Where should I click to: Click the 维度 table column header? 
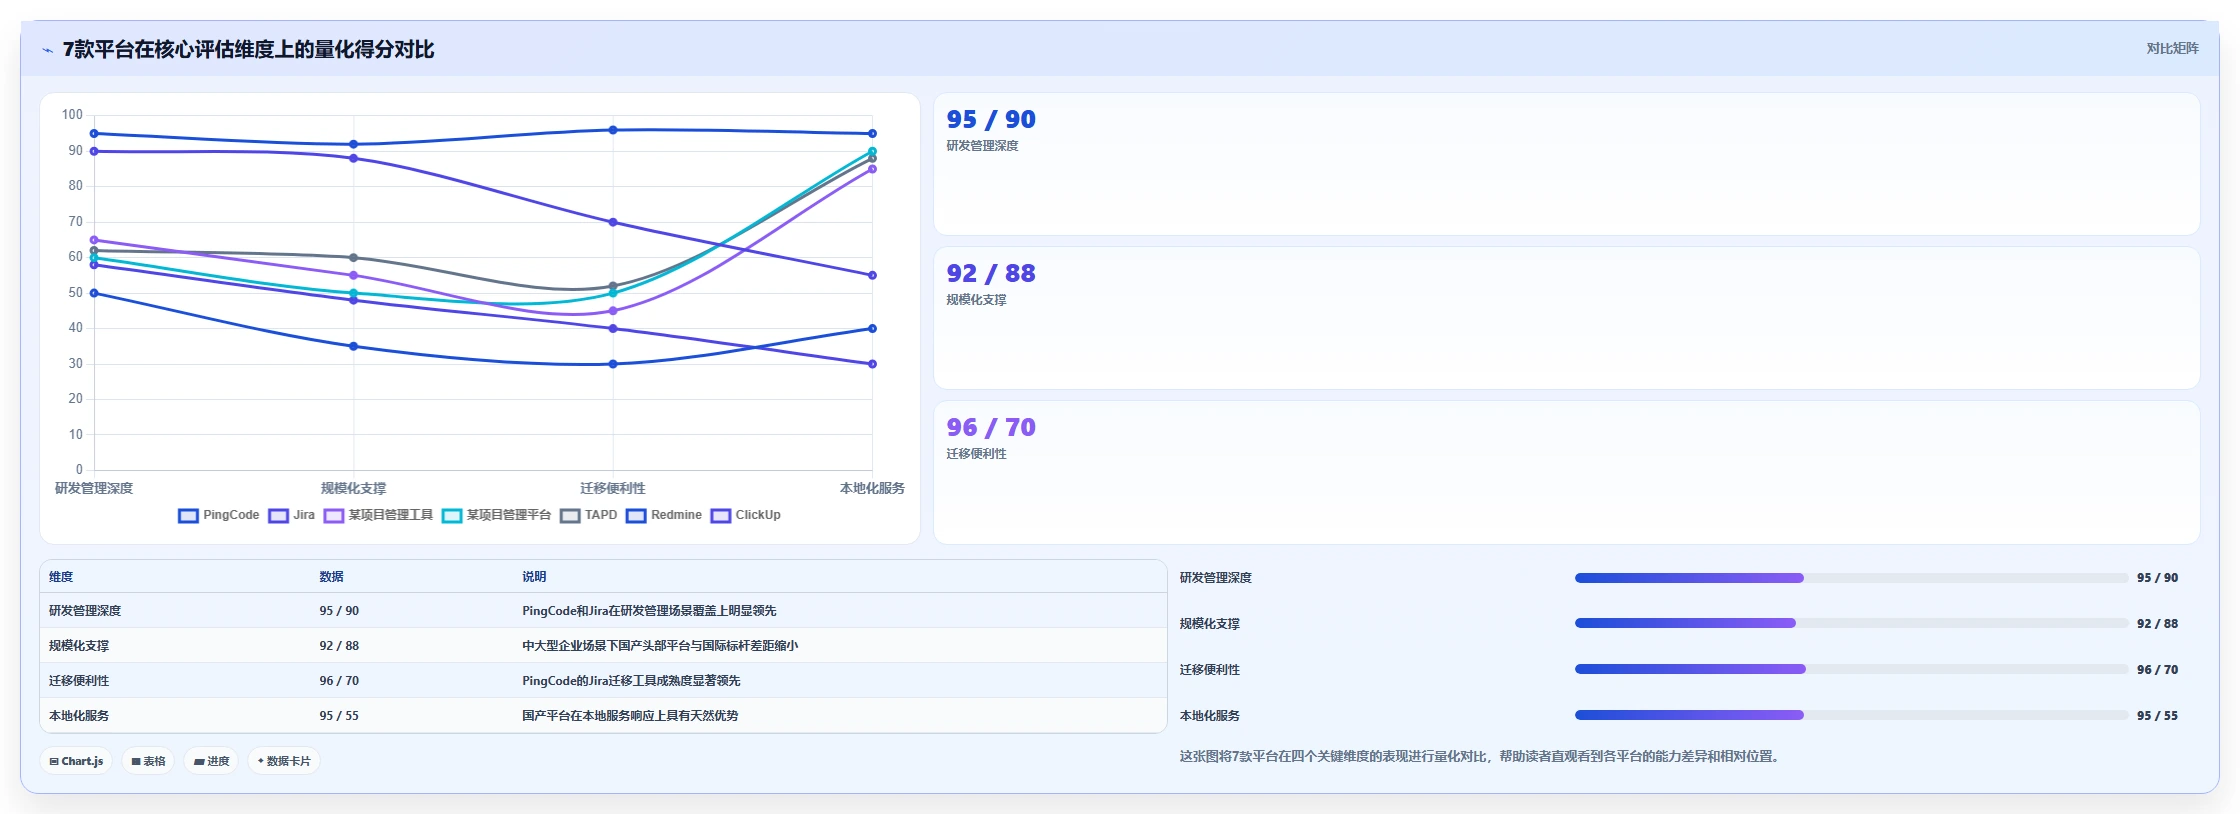pos(61,577)
